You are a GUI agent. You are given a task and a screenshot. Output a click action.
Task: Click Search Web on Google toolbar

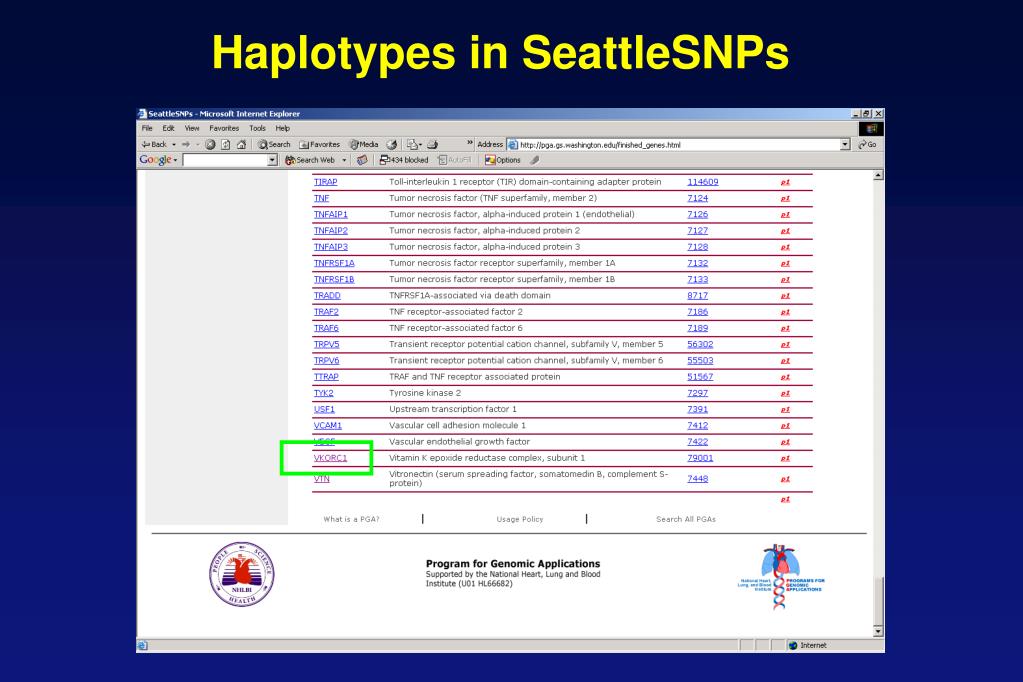point(310,160)
